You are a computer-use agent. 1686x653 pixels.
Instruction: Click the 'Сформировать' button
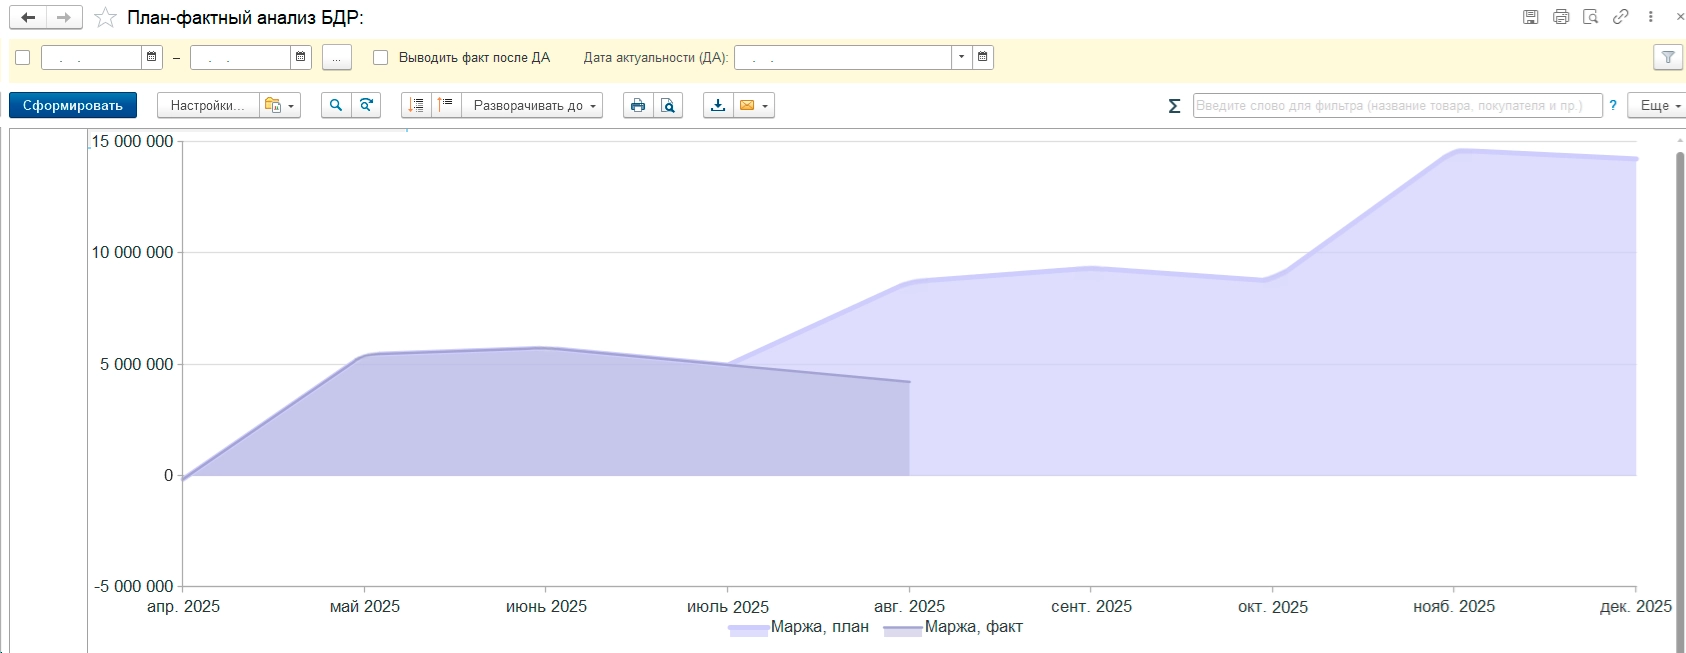73,106
